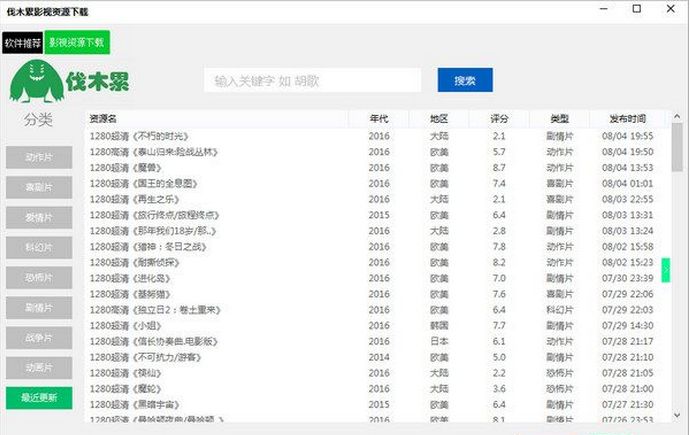Sort by the 发布时间 column header
The width and height of the screenshot is (690, 435).
click(628, 119)
